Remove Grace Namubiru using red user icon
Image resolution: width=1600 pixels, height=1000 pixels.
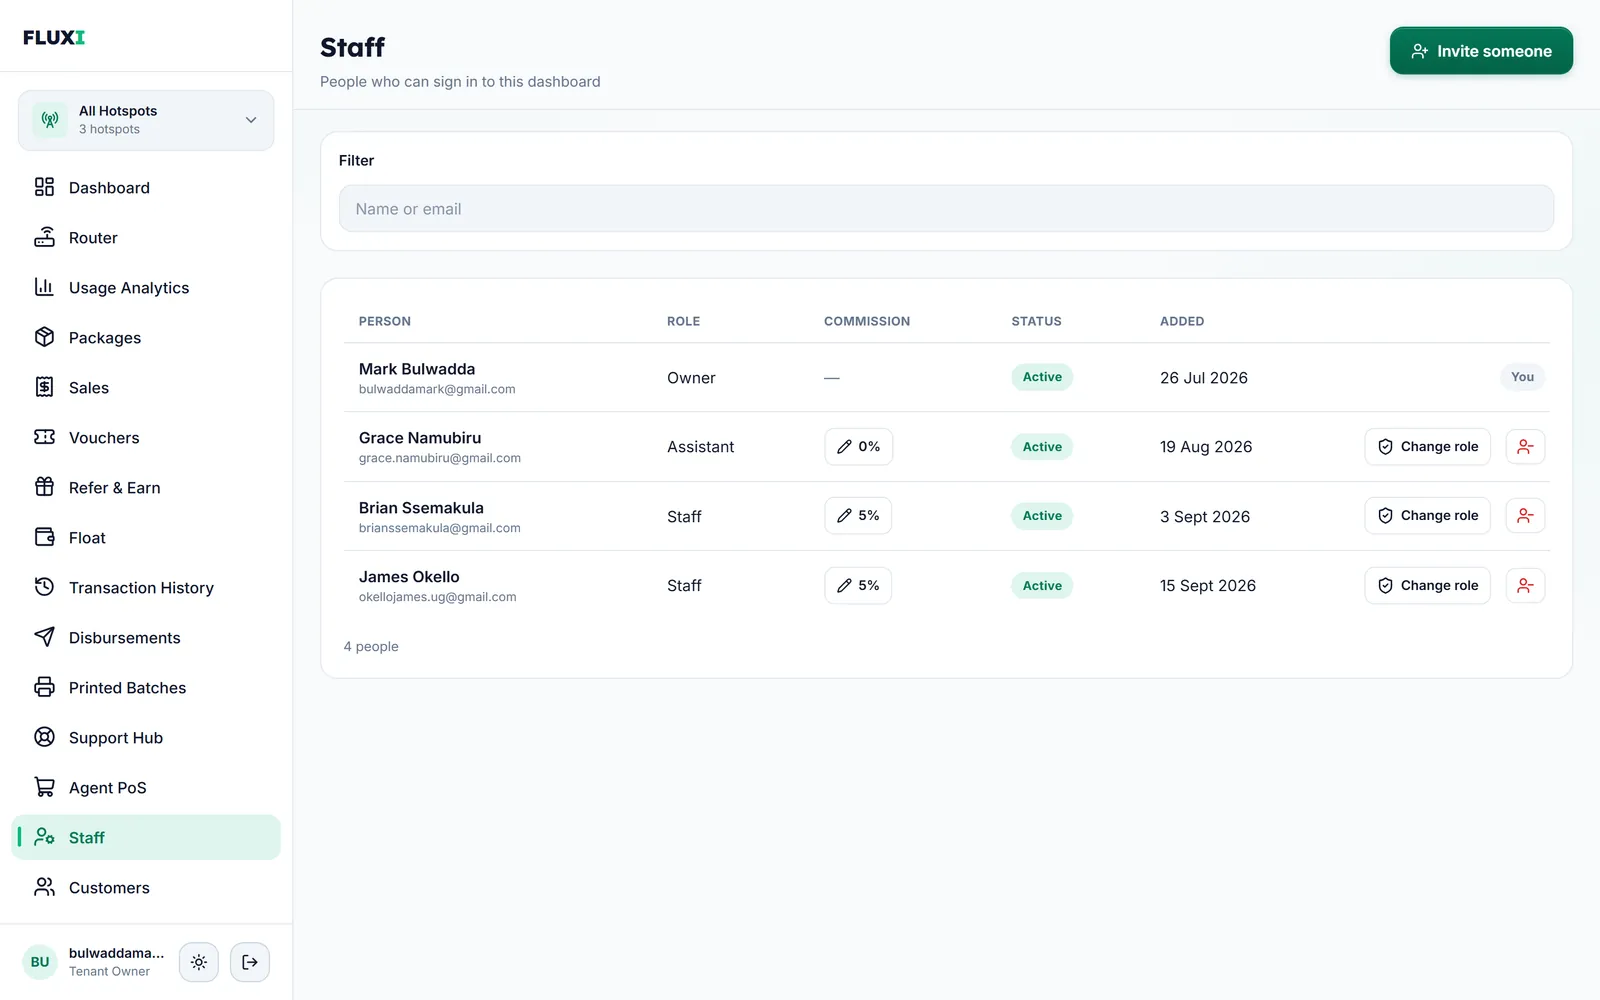(1525, 447)
